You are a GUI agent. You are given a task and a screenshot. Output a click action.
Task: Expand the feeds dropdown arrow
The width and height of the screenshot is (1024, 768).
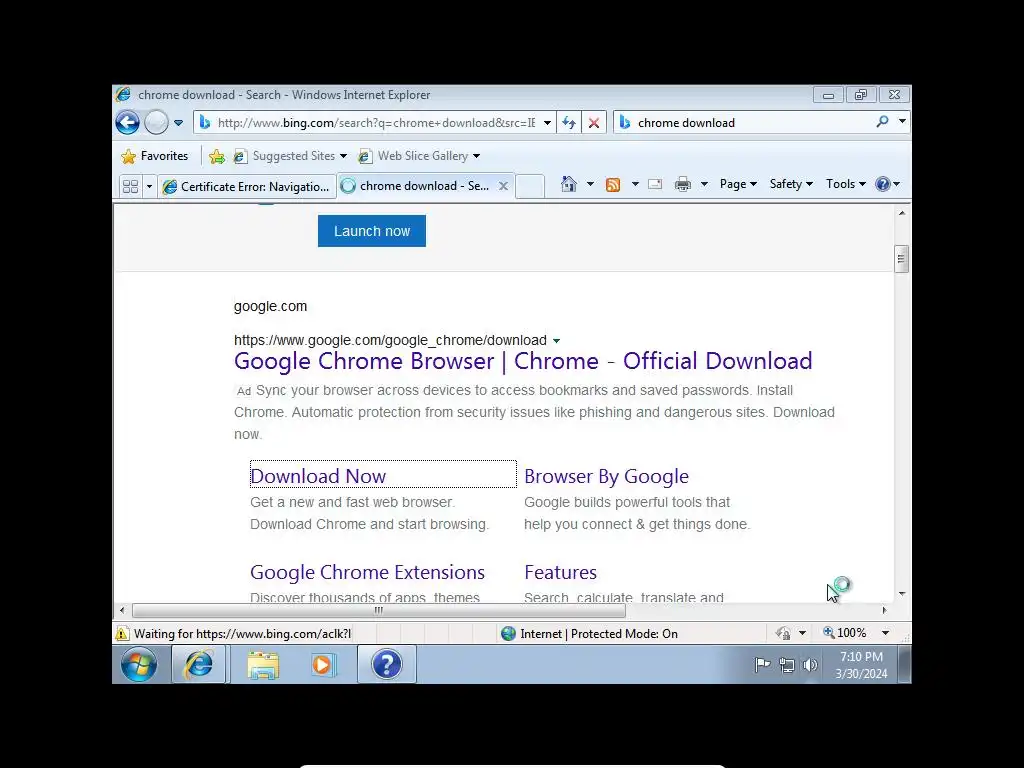(x=635, y=184)
